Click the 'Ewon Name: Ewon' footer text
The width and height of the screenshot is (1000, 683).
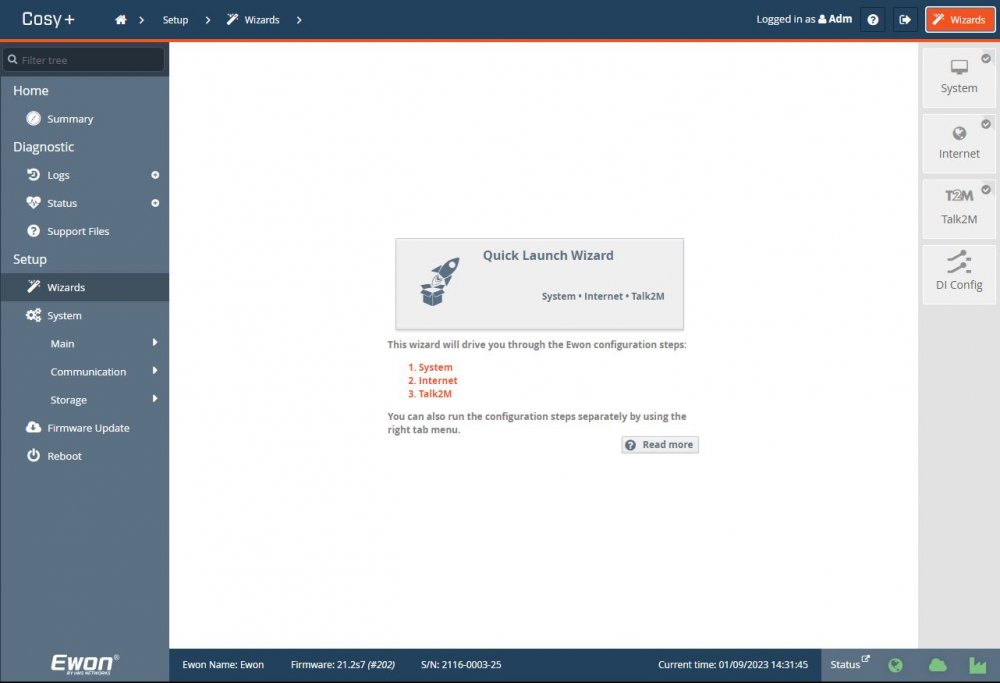pos(223,665)
